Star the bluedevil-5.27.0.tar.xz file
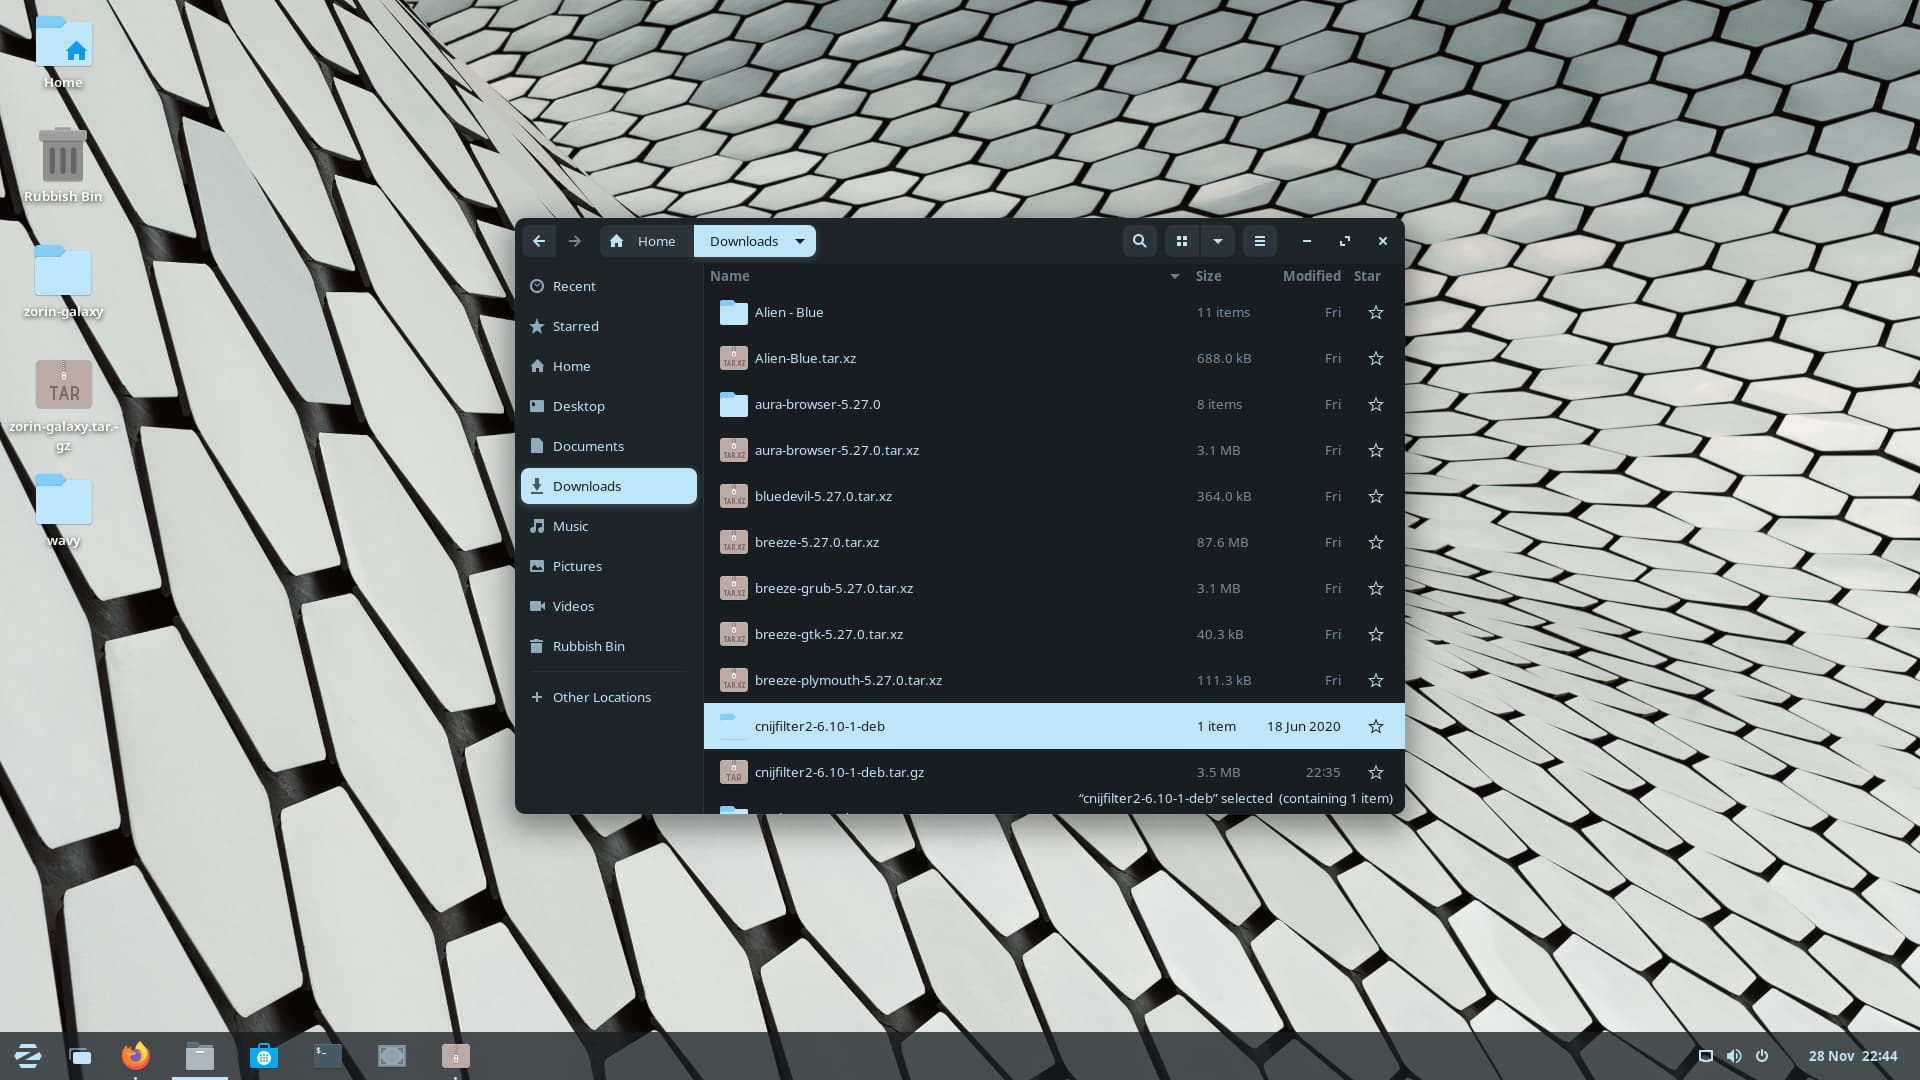The height and width of the screenshot is (1080, 1920). 1376,497
